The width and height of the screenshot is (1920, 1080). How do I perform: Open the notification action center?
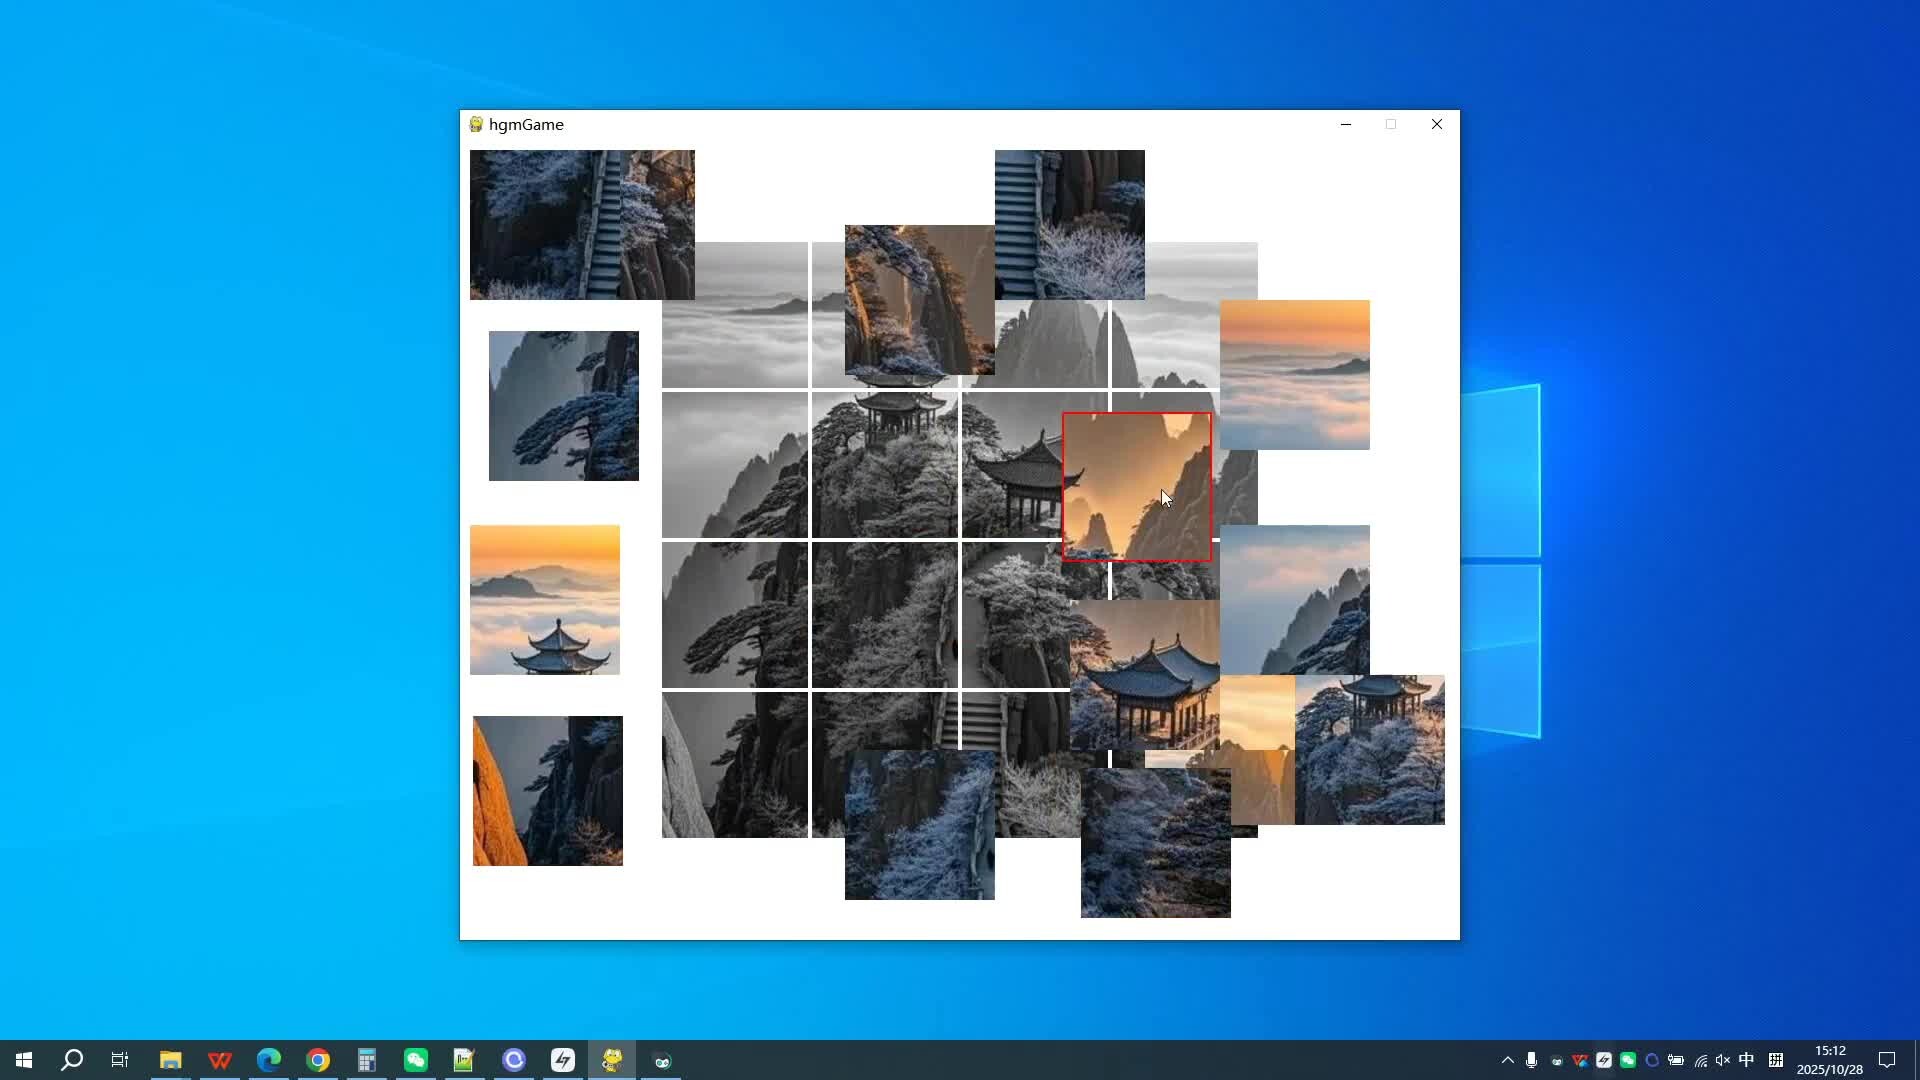point(1887,1060)
